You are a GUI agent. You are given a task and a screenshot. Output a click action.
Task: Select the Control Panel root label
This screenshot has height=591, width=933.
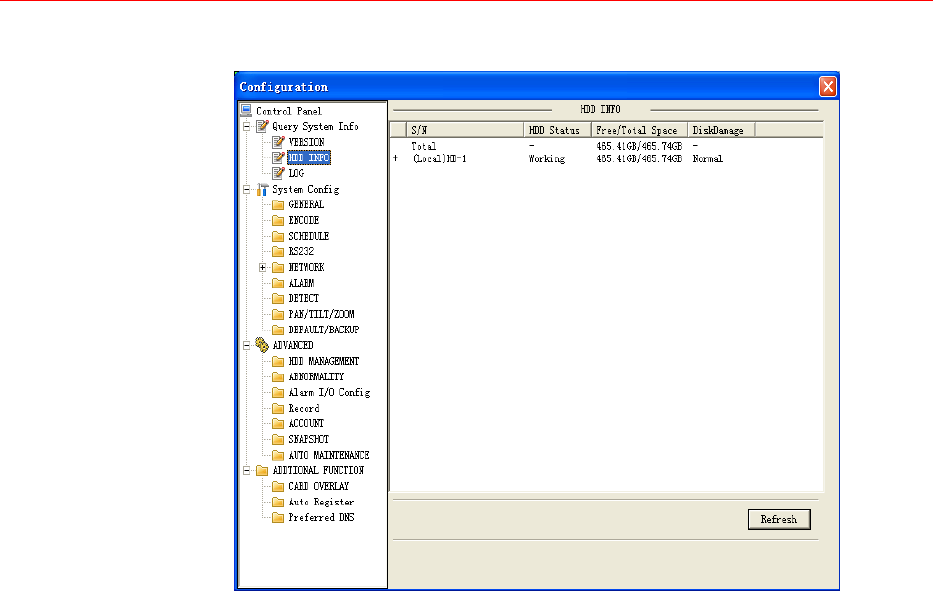pos(289,111)
